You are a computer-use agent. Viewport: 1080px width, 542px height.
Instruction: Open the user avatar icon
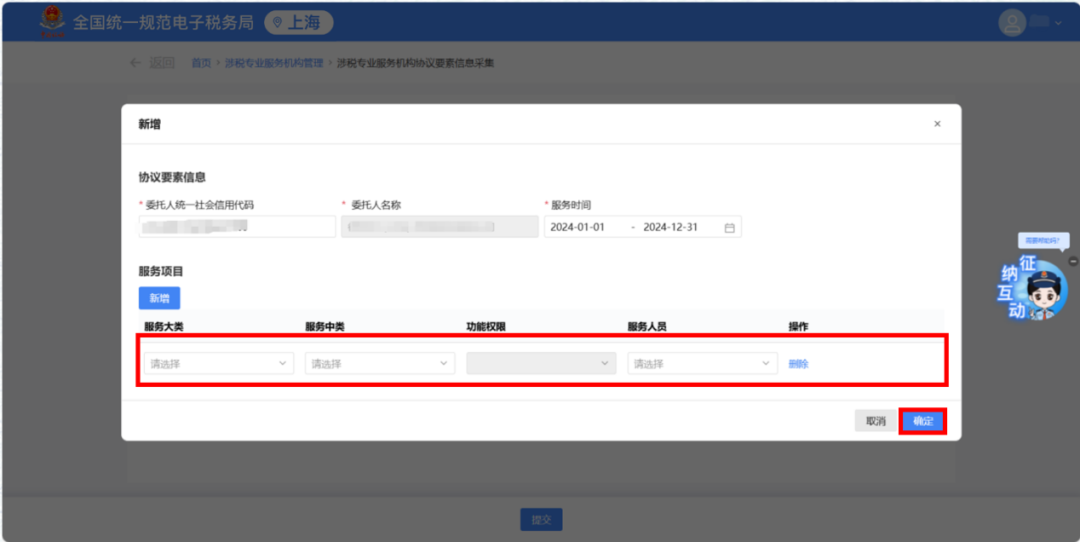pos(1012,23)
